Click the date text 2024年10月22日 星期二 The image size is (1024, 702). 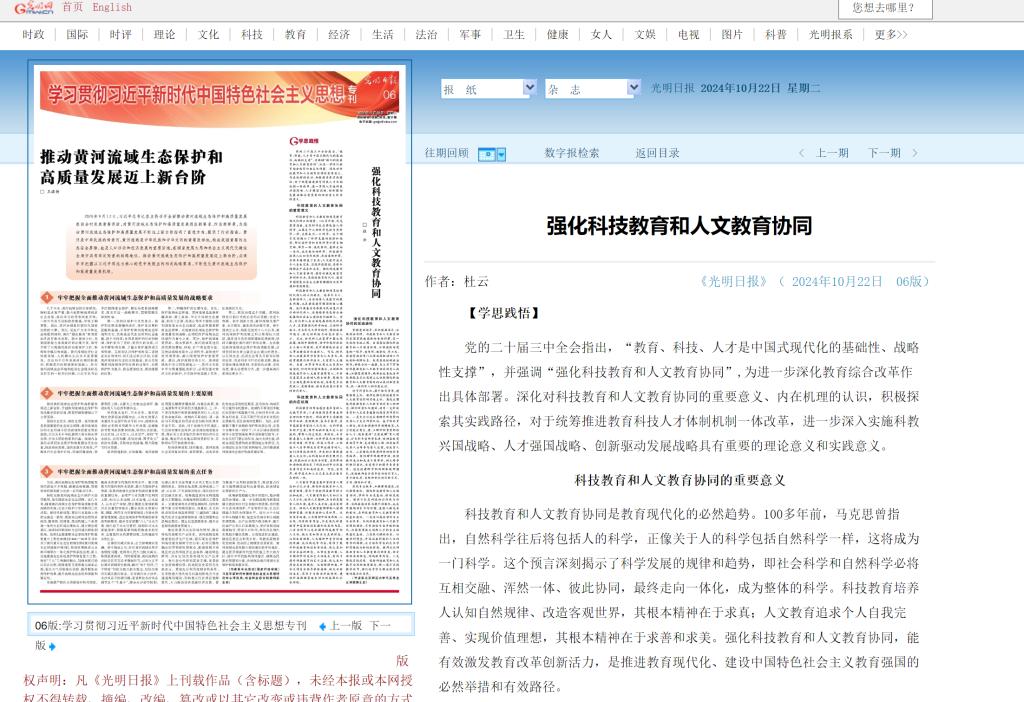(x=761, y=88)
